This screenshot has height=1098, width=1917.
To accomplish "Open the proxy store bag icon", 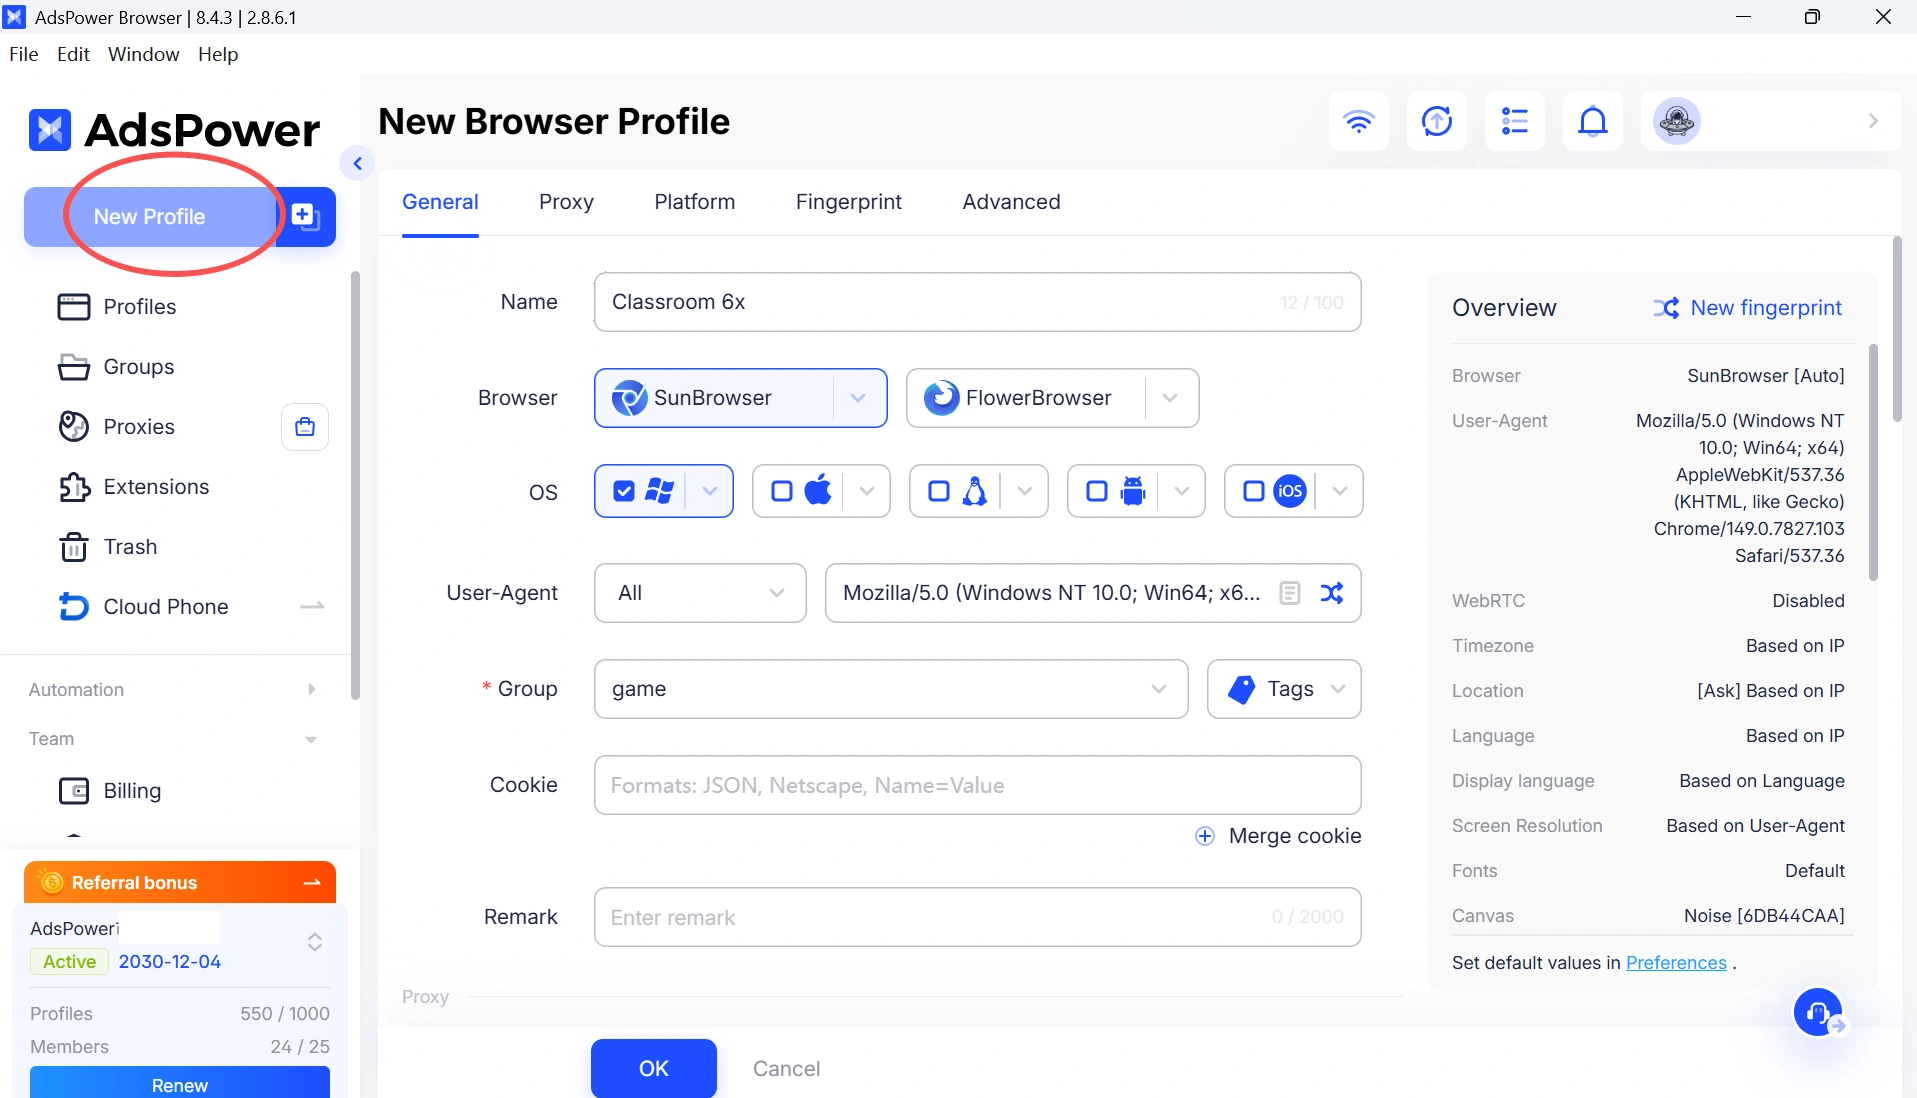I will coord(305,427).
